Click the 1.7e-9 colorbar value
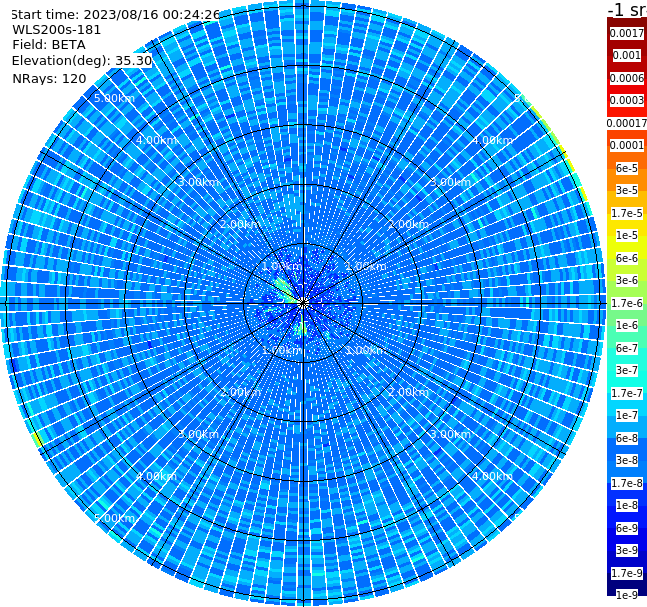Screen dimensions: 647x607 627,573
